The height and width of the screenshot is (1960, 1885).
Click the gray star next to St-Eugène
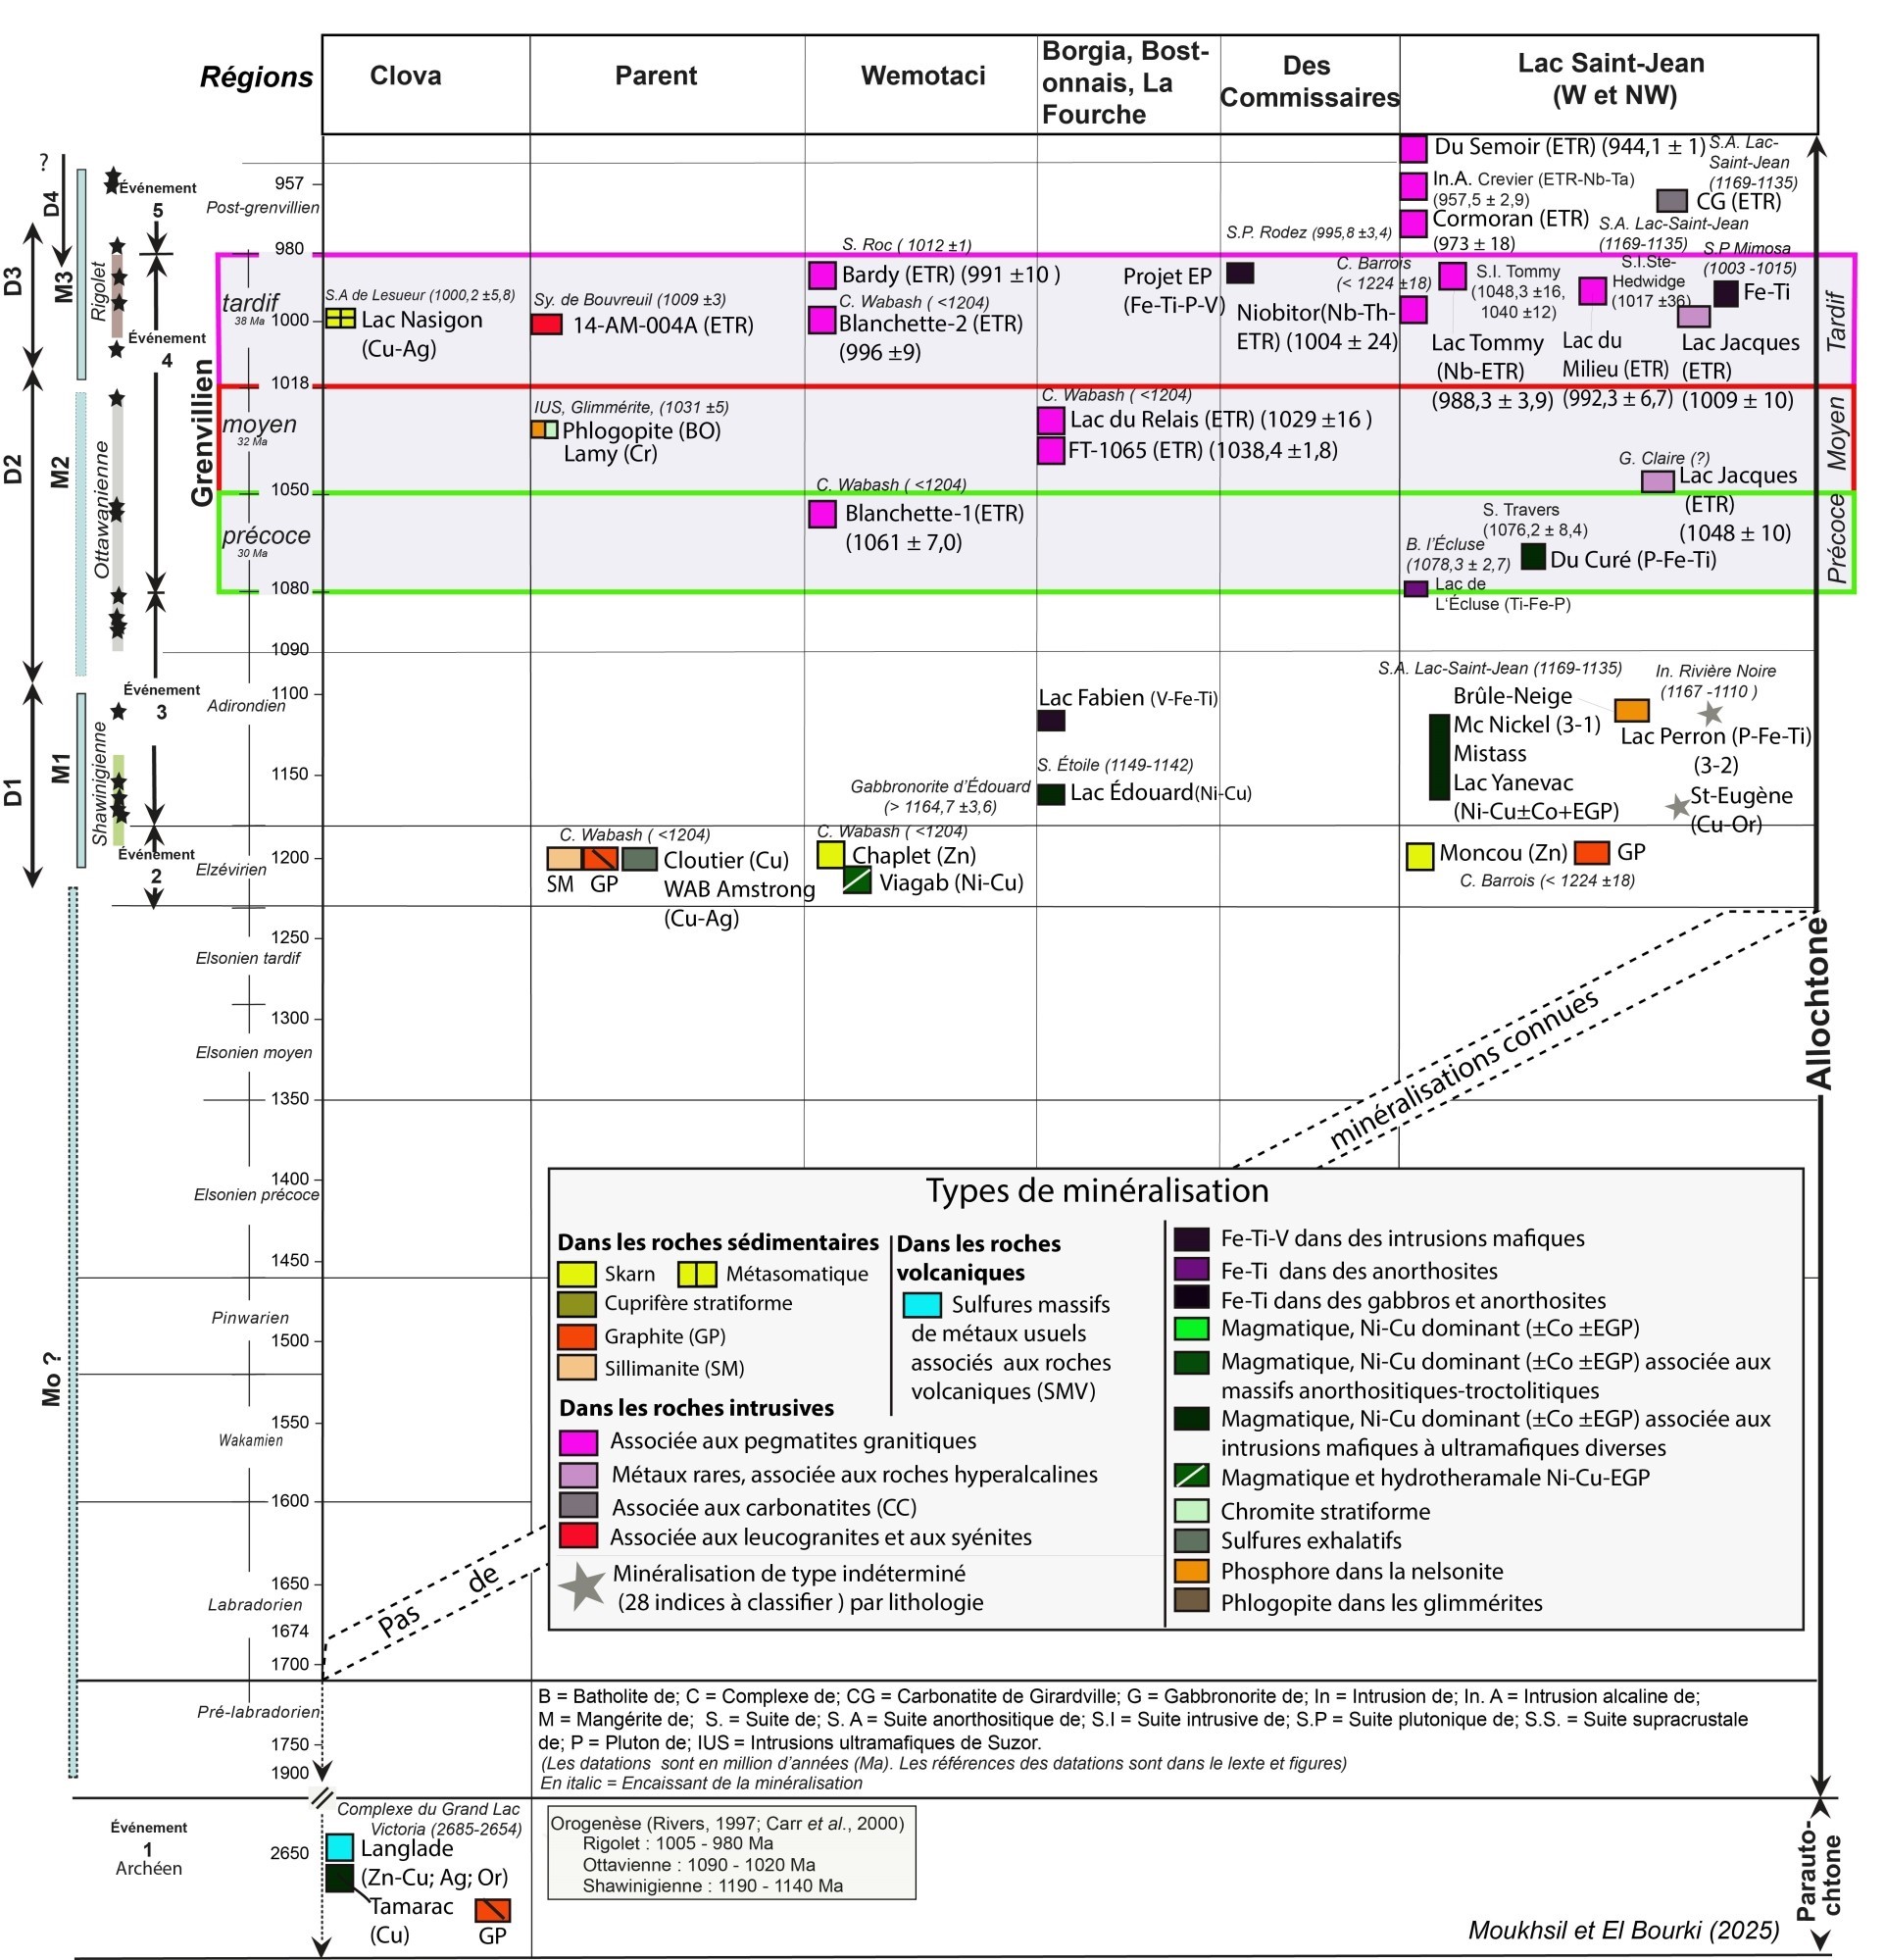[1677, 806]
